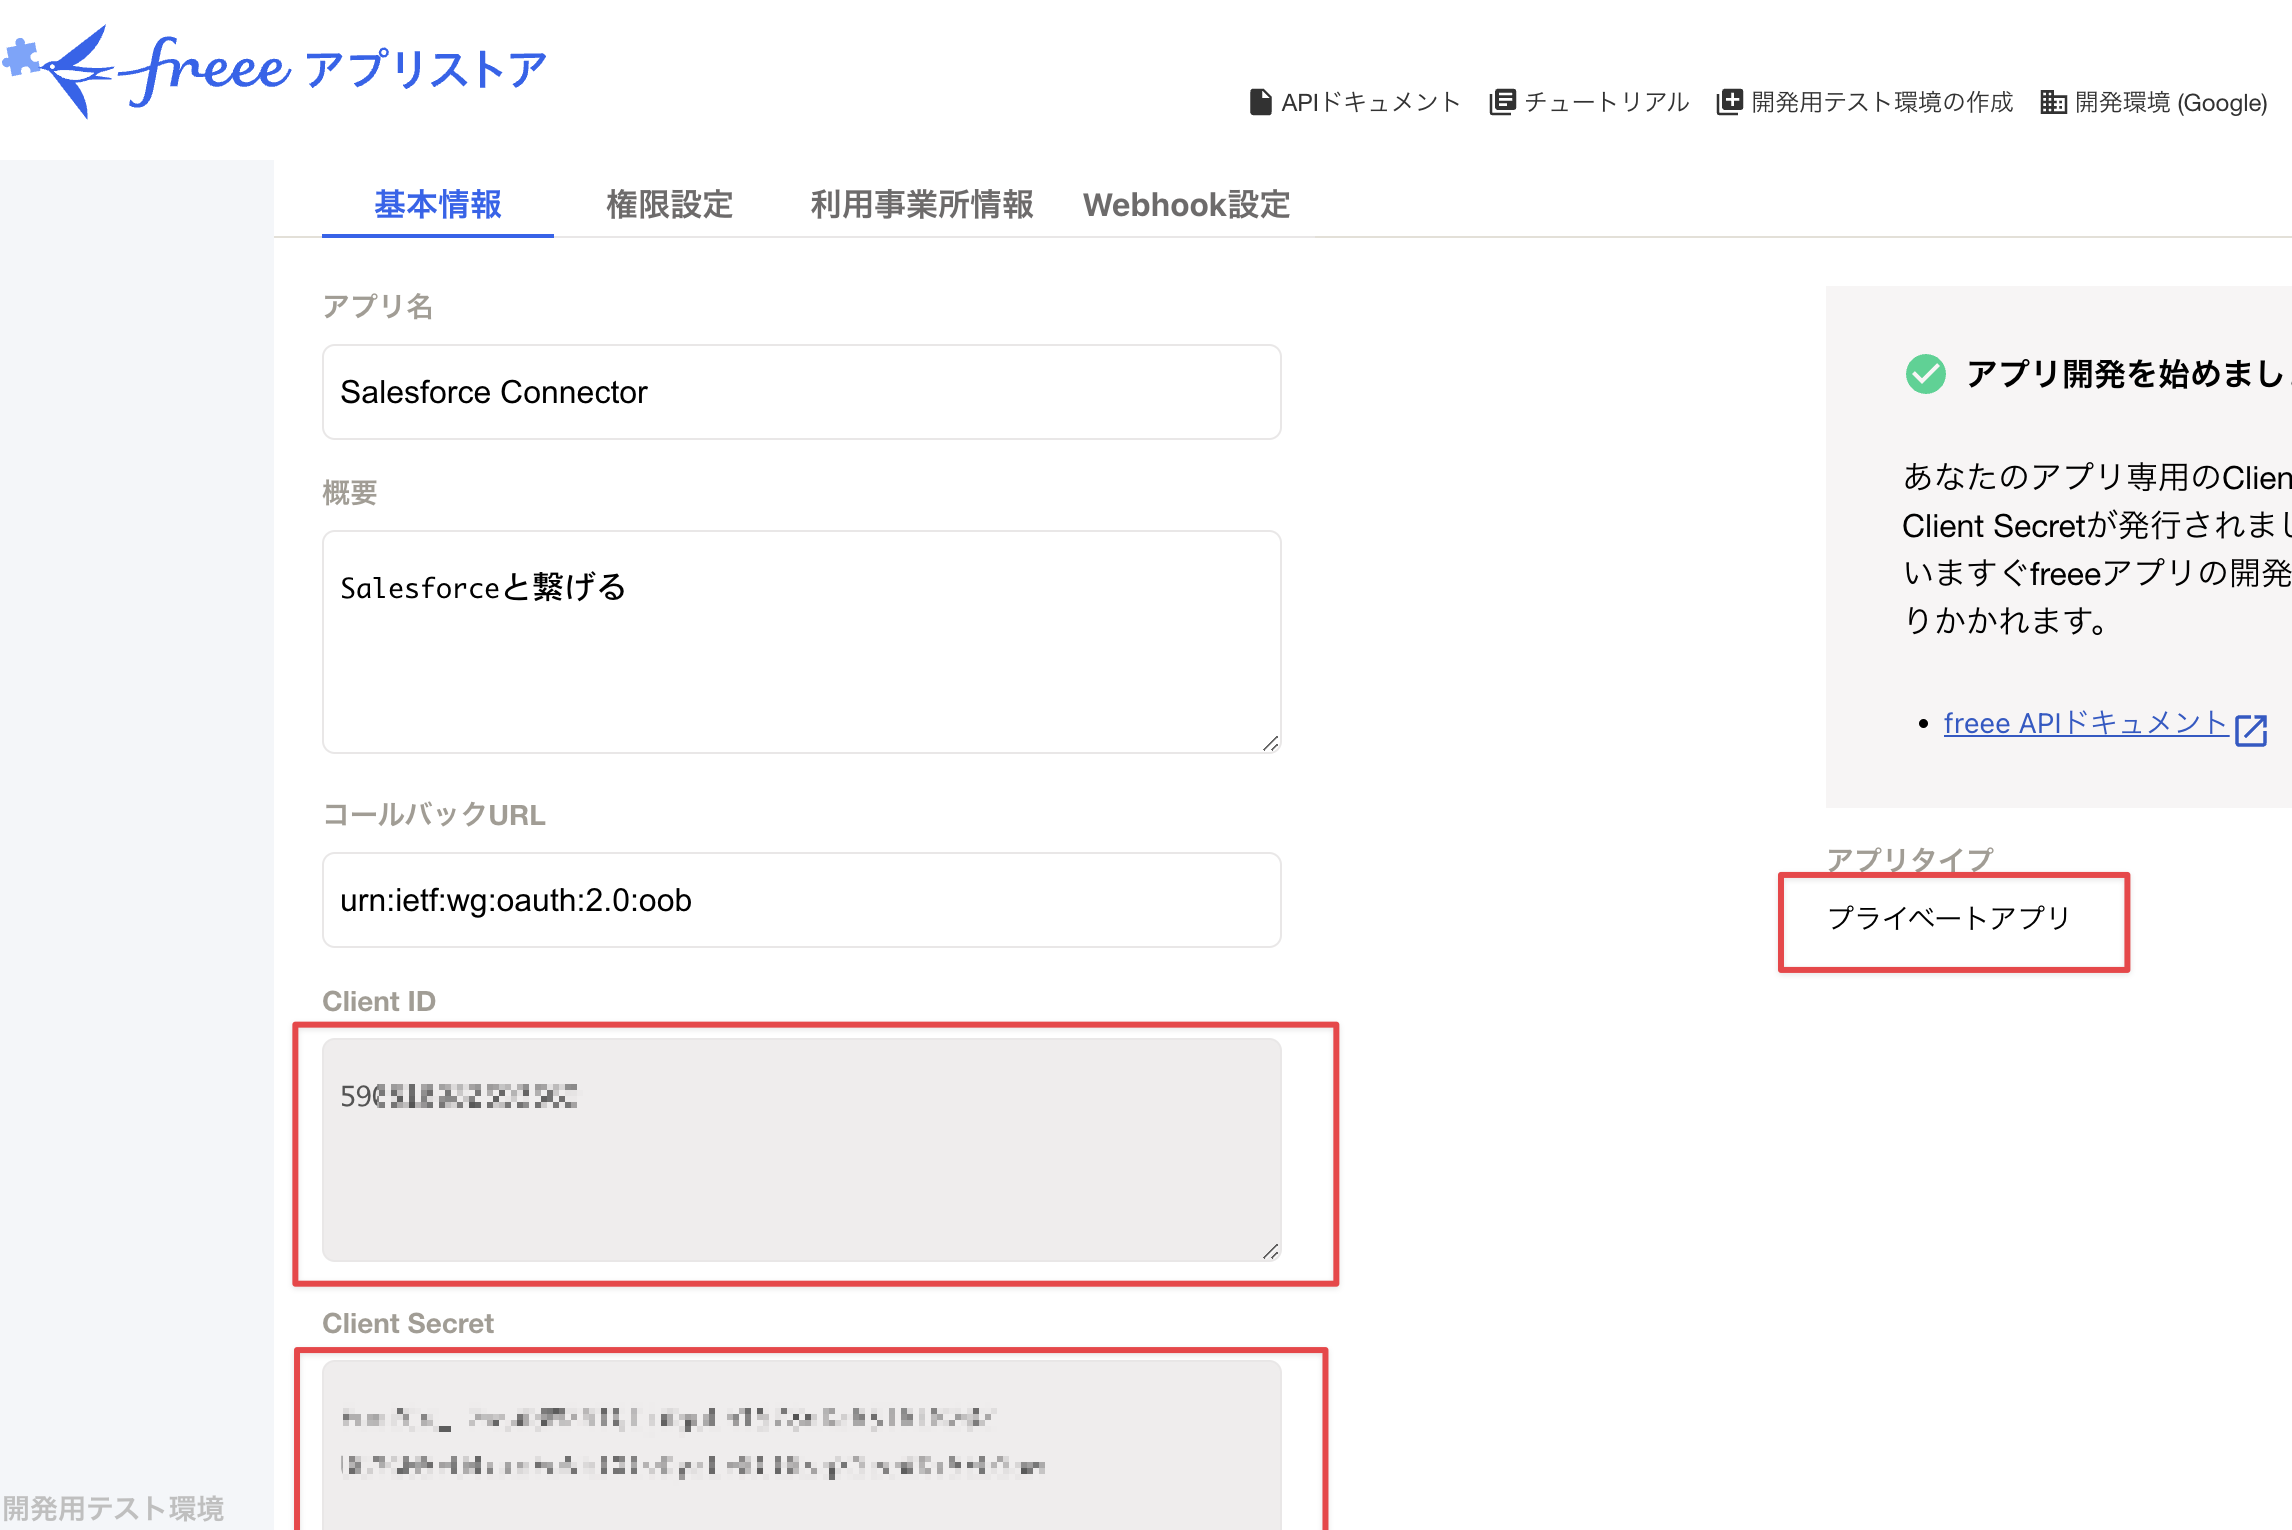Switch to the 権限設定 tab

click(669, 205)
